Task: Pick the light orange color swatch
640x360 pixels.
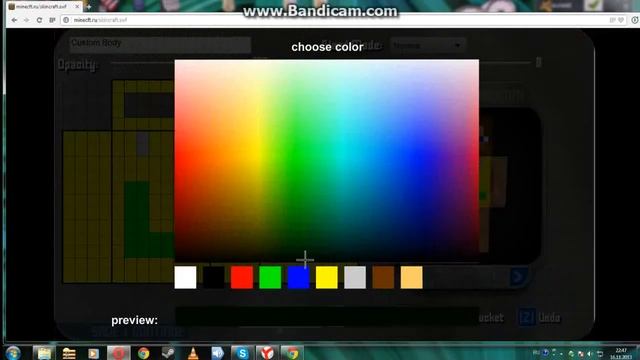Action: pyautogui.click(x=411, y=278)
